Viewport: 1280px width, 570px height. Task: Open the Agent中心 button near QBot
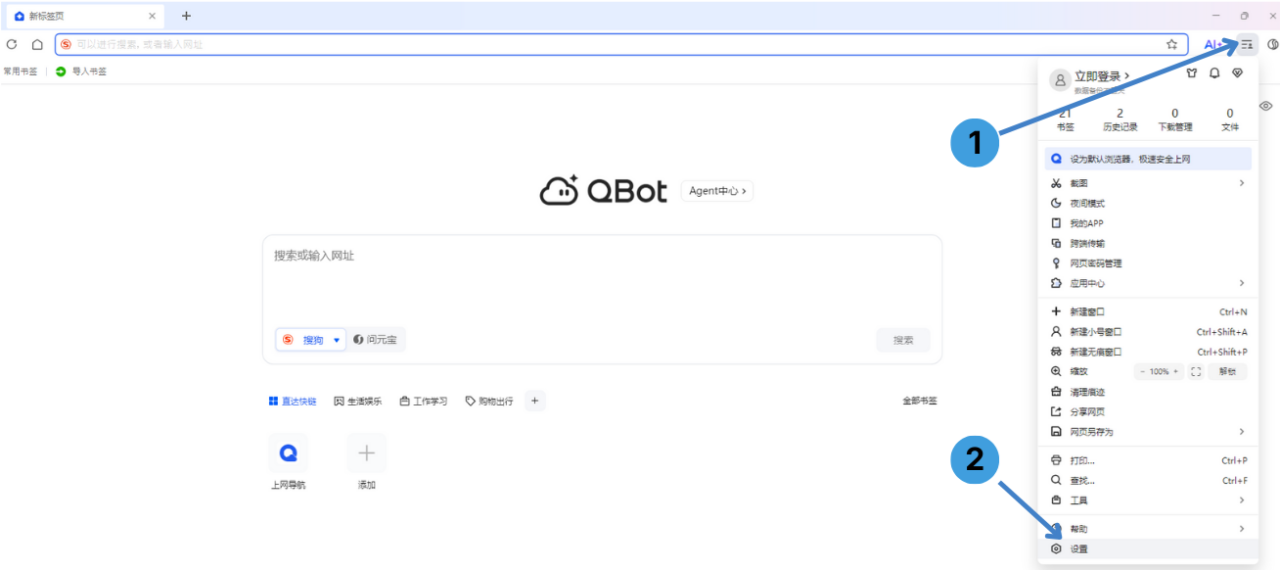717,191
